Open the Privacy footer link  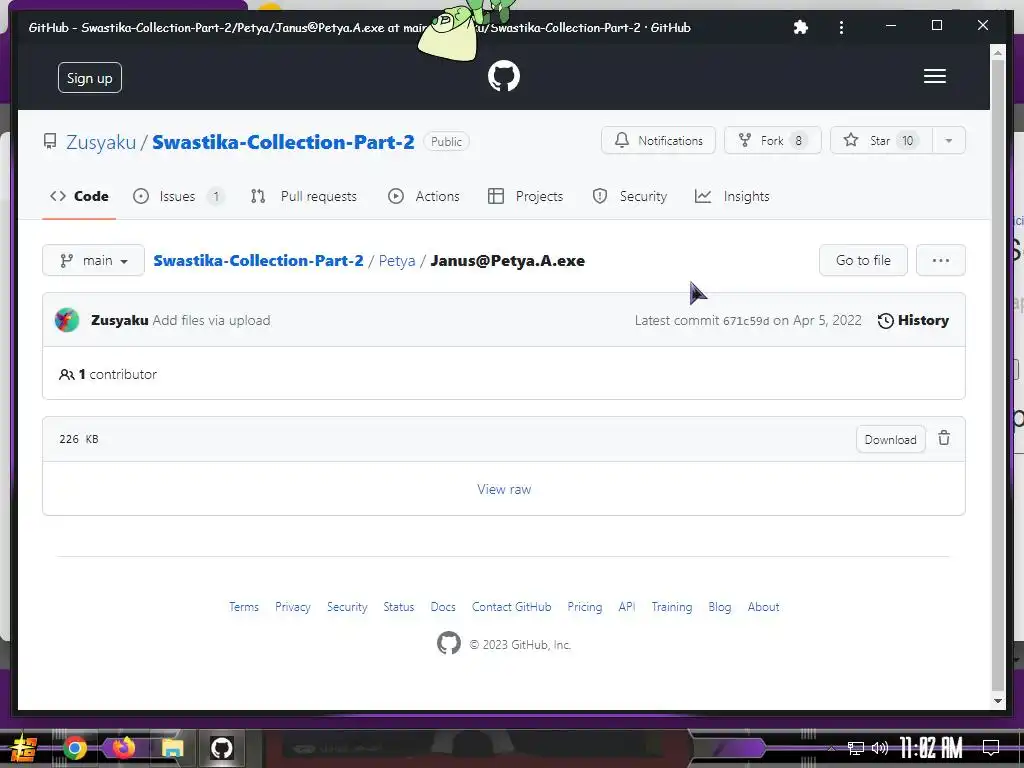click(293, 607)
